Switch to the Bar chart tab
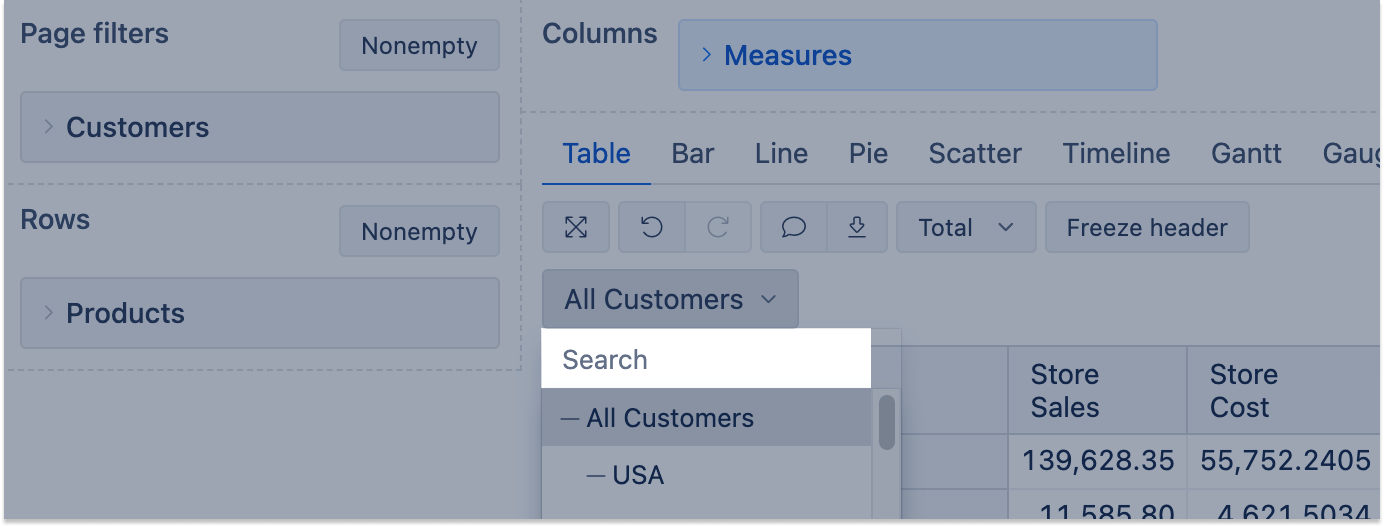The width and height of the screenshot is (1384, 527). [693, 154]
